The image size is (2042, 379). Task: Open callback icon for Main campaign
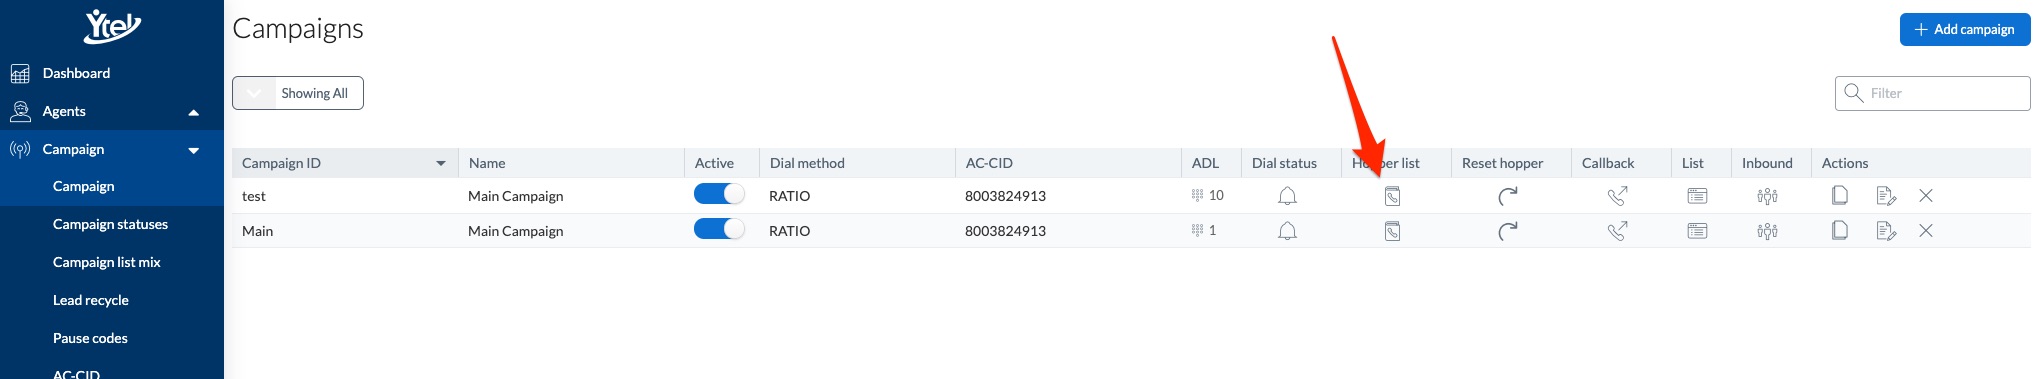[x=1617, y=231]
